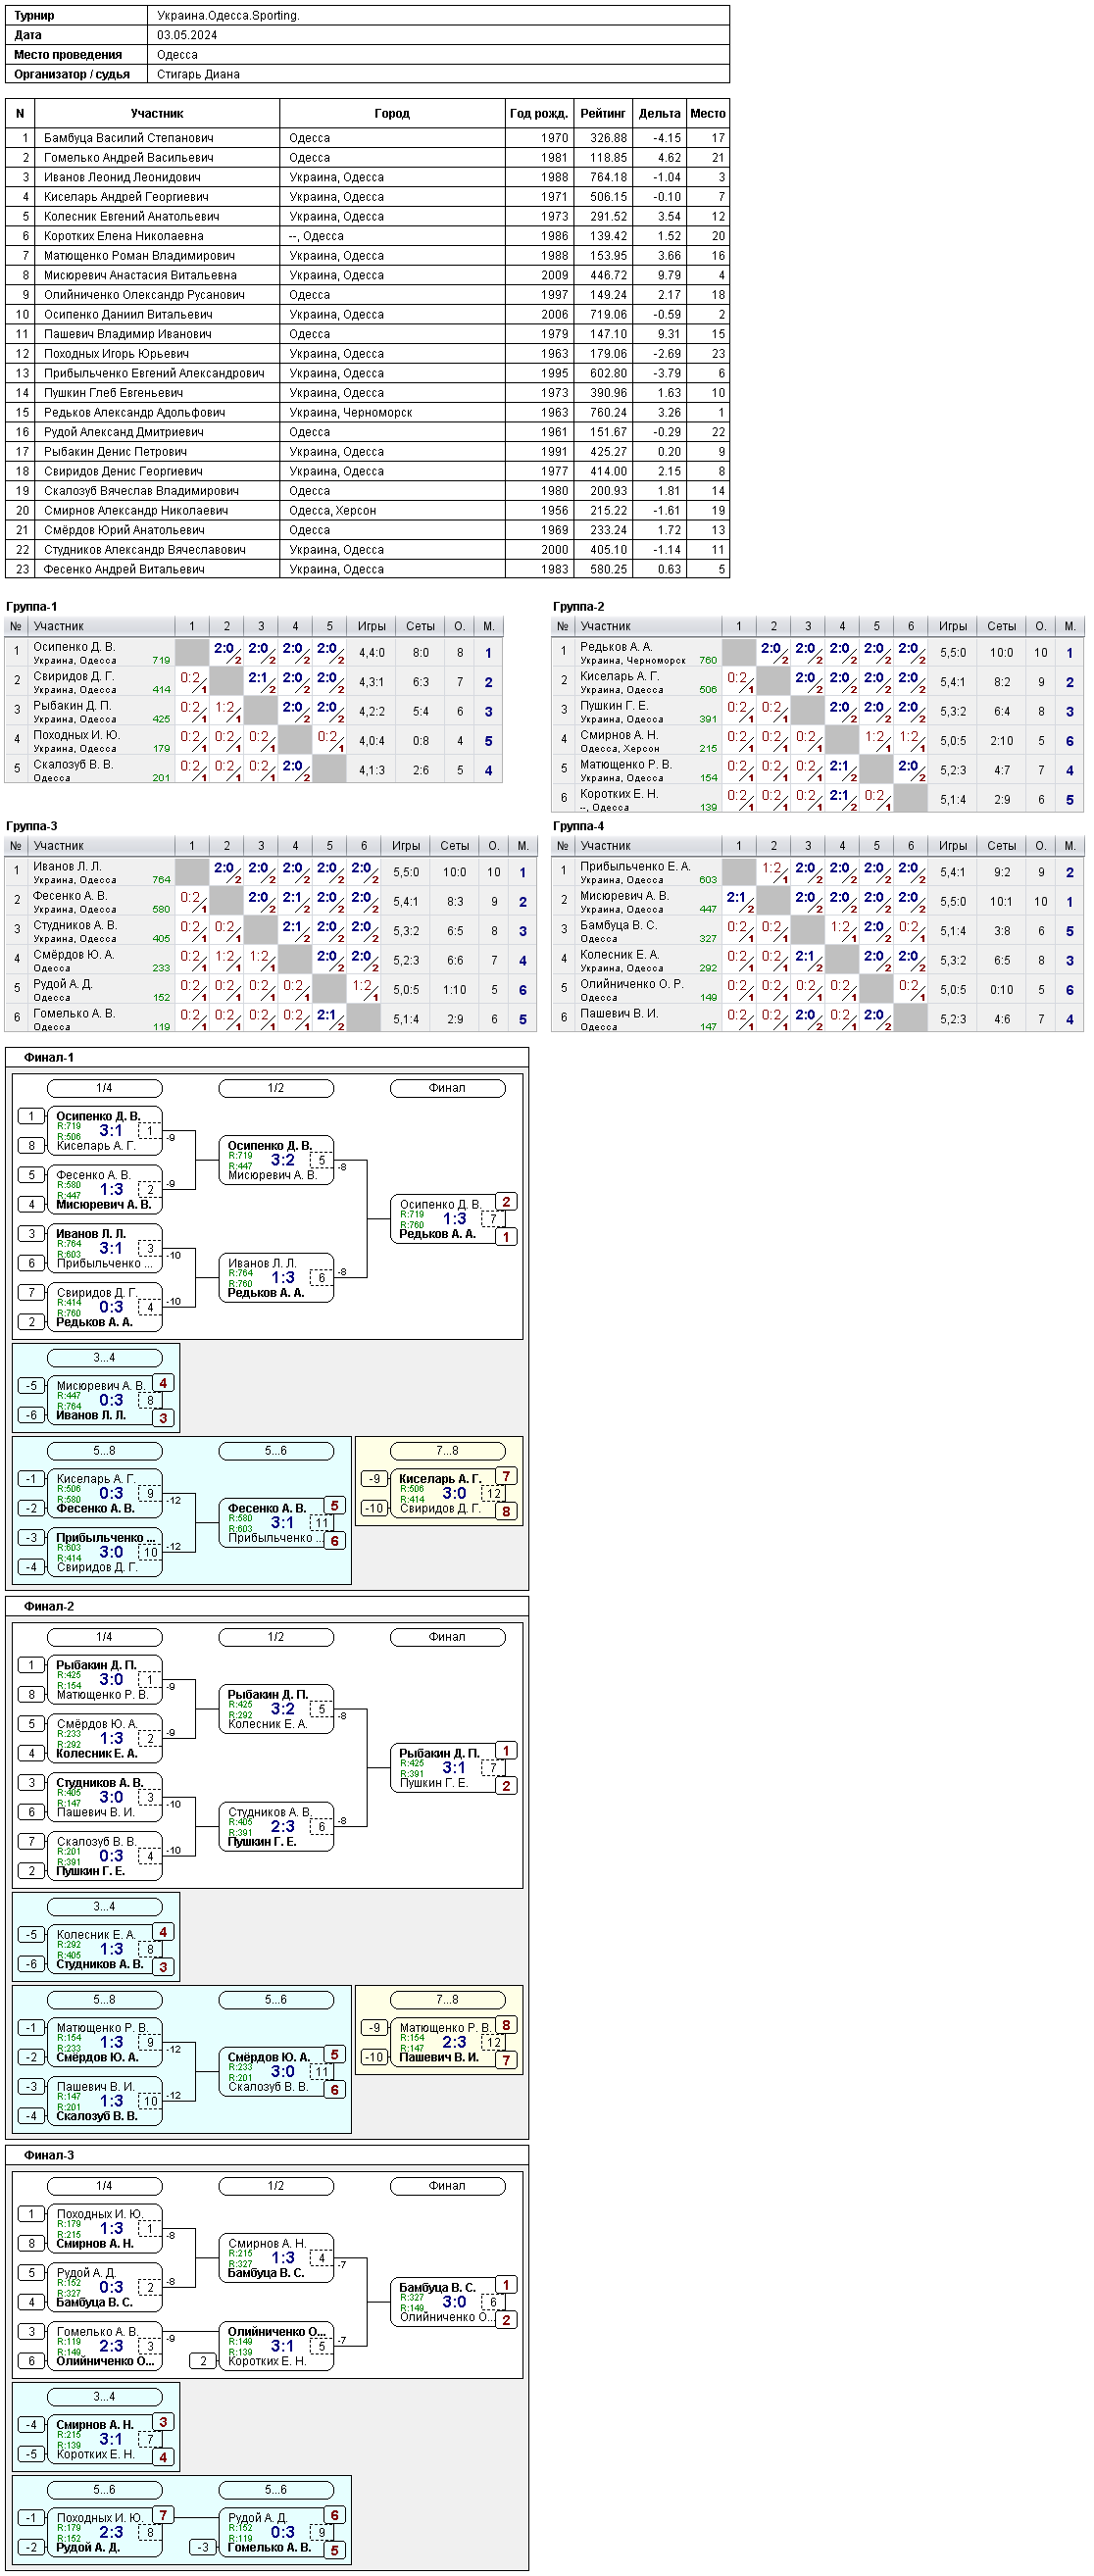The height and width of the screenshot is (2576, 1094).
Task: Click organizer name 'Стигарь Диана'
Action: point(198,74)
